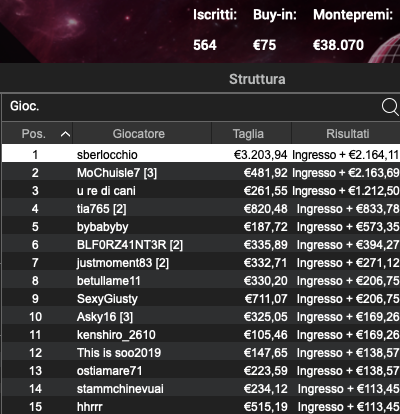This screenshot has height=414, width=400.
Task: Click the Gioc. search field
Action: 190,107
